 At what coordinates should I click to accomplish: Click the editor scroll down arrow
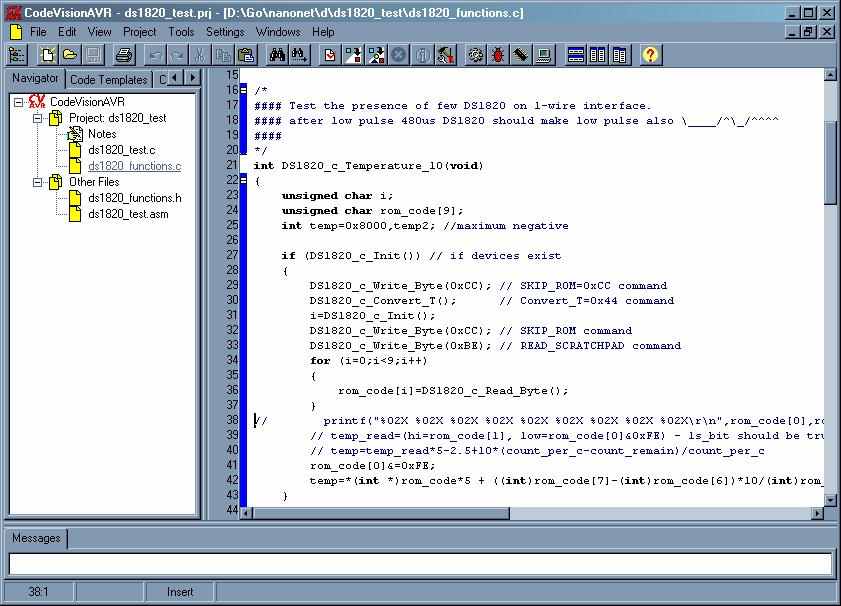830,500
